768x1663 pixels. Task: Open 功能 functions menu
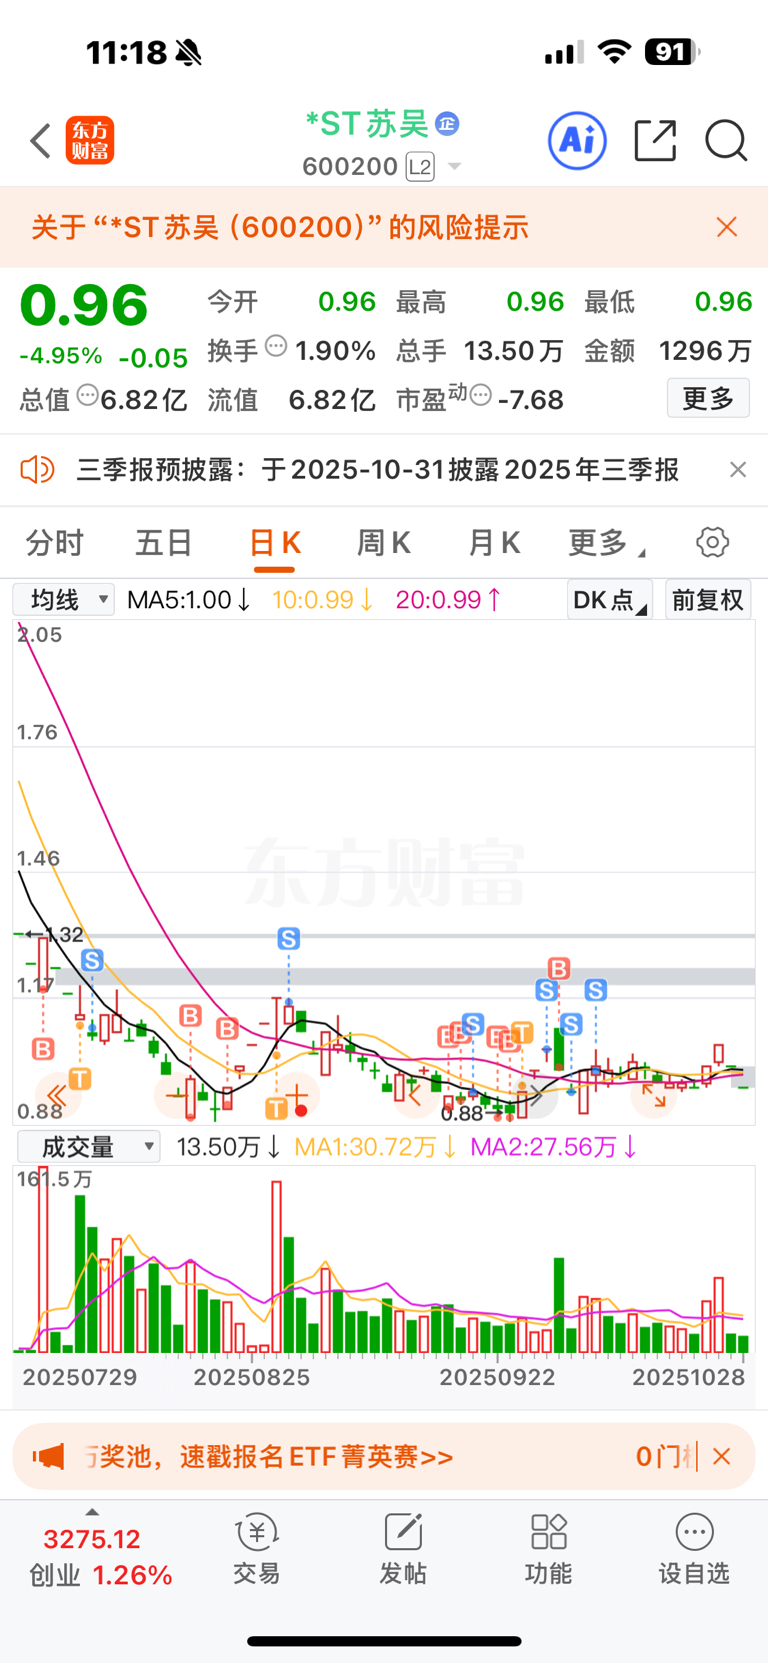point(548,1549)
